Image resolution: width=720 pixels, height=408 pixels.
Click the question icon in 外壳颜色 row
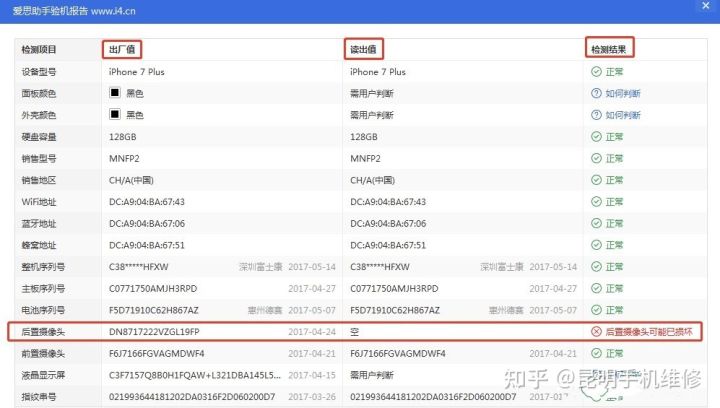[596, 115]
